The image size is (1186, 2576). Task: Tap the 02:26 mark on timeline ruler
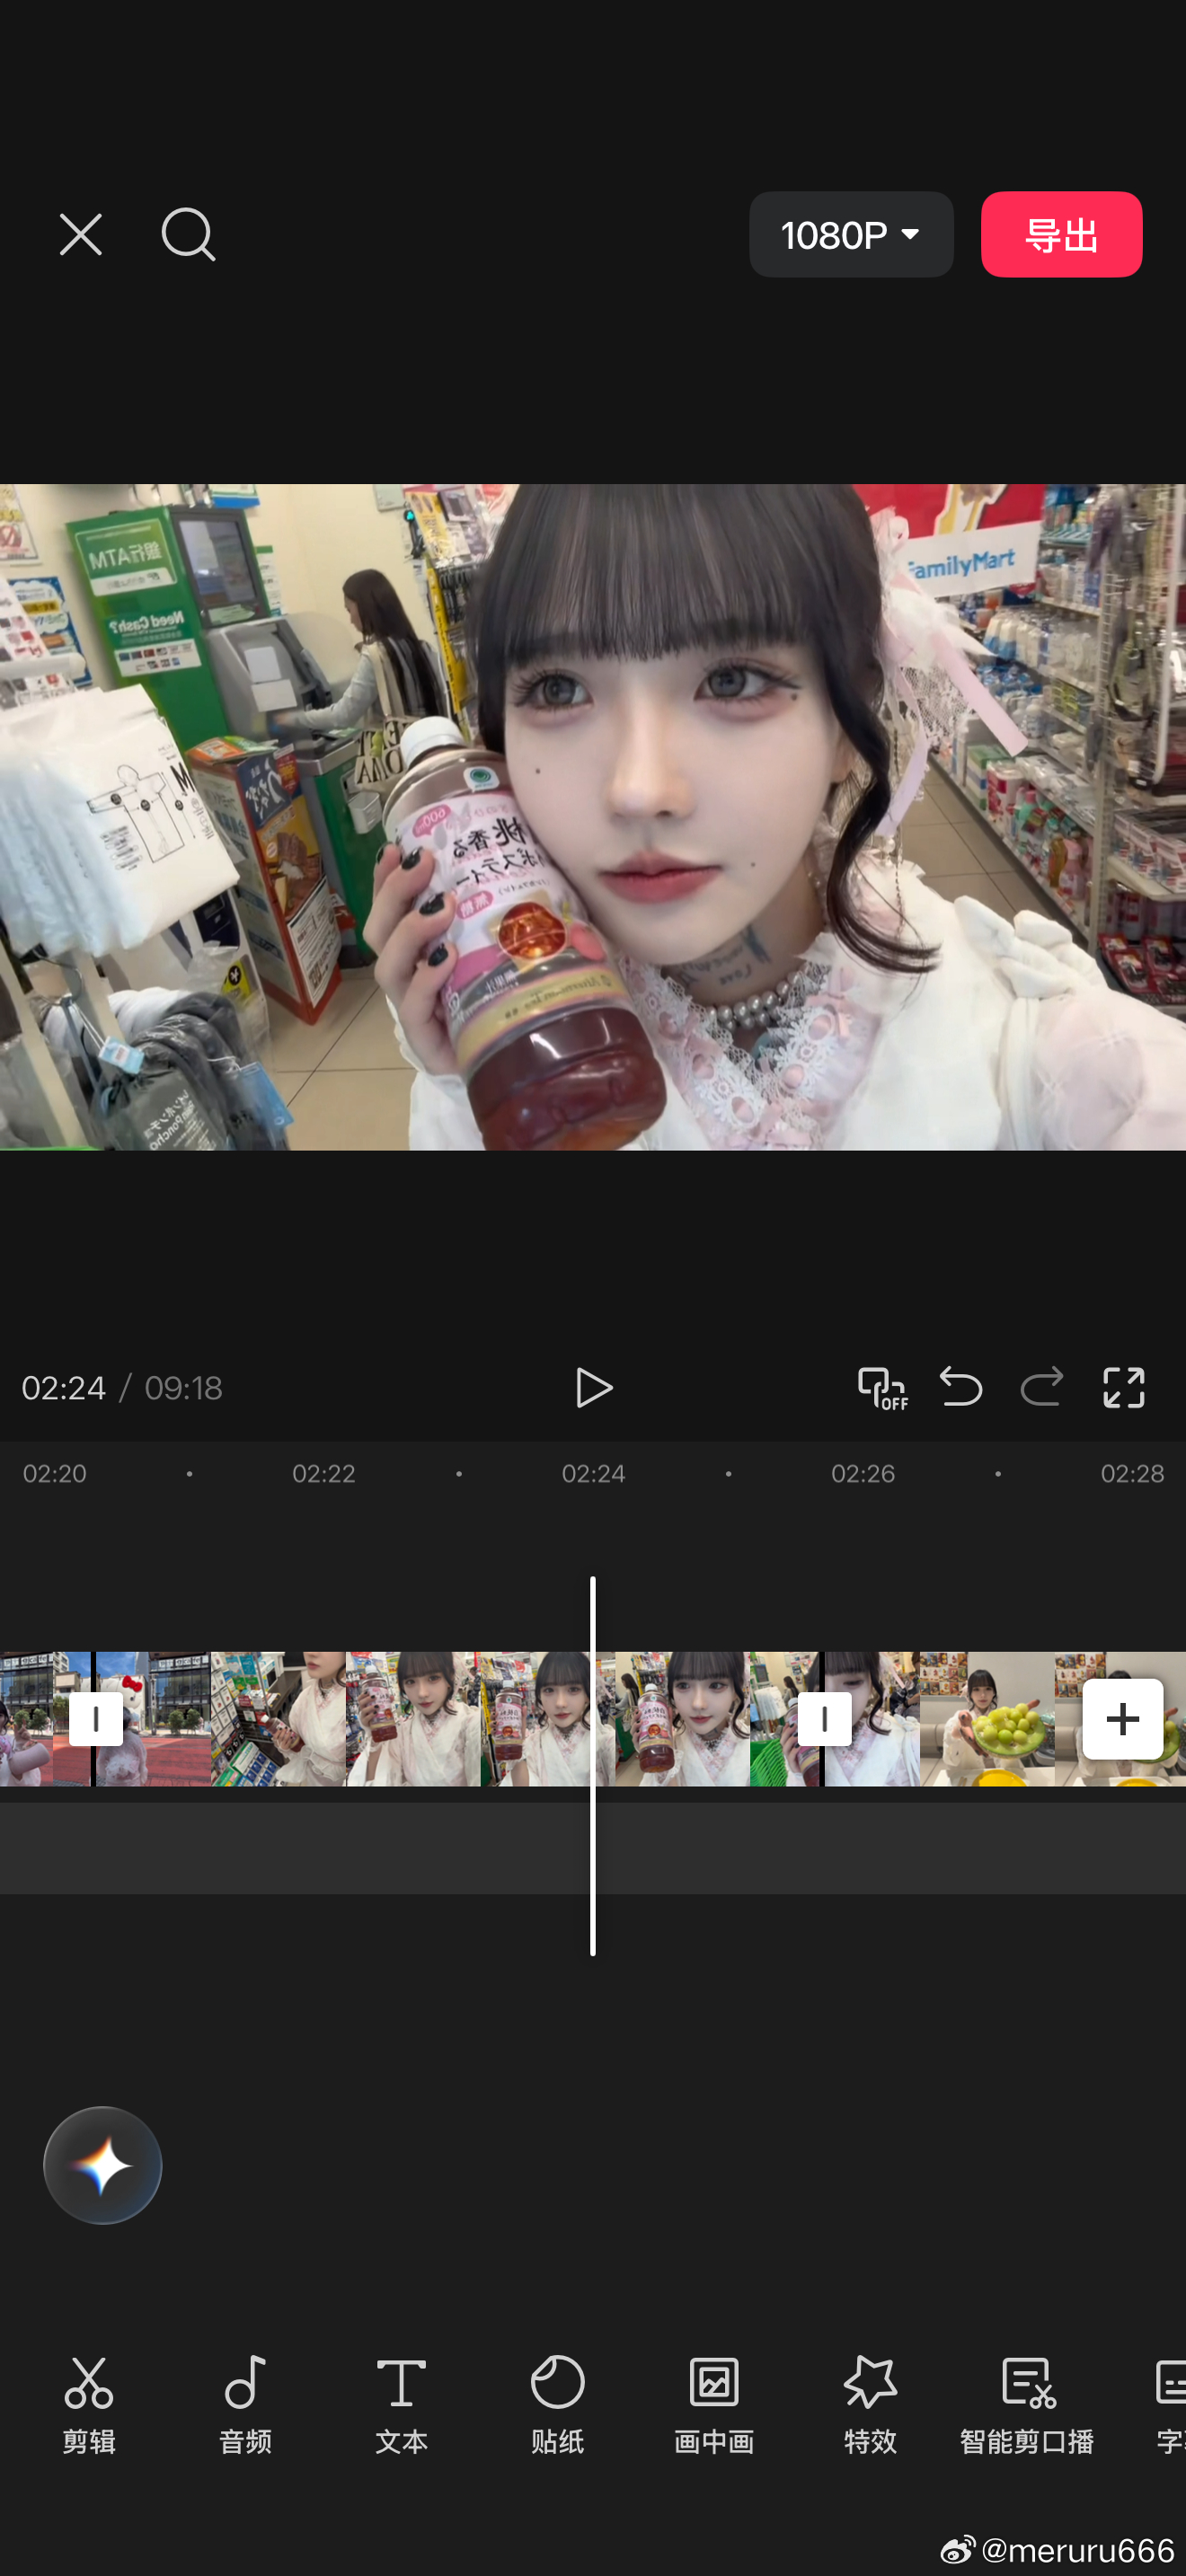[863, 1473]
